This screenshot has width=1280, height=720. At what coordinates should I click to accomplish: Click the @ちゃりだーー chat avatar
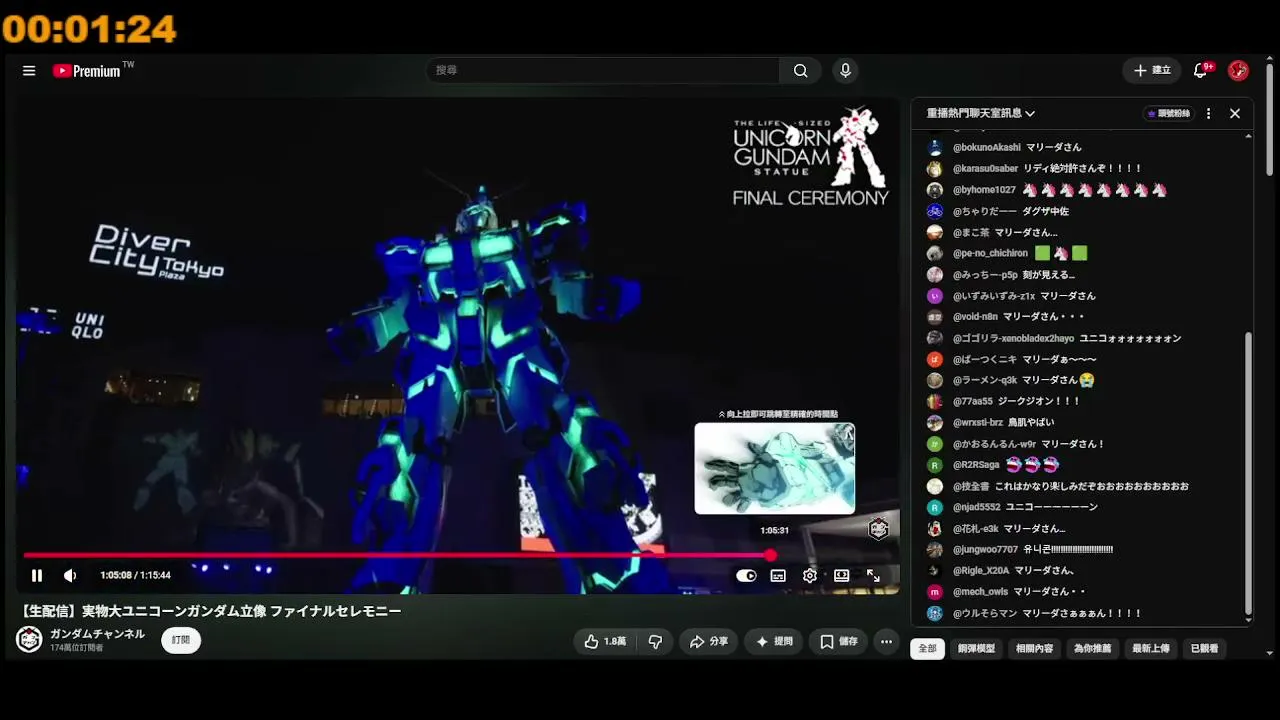pos(935,211)
